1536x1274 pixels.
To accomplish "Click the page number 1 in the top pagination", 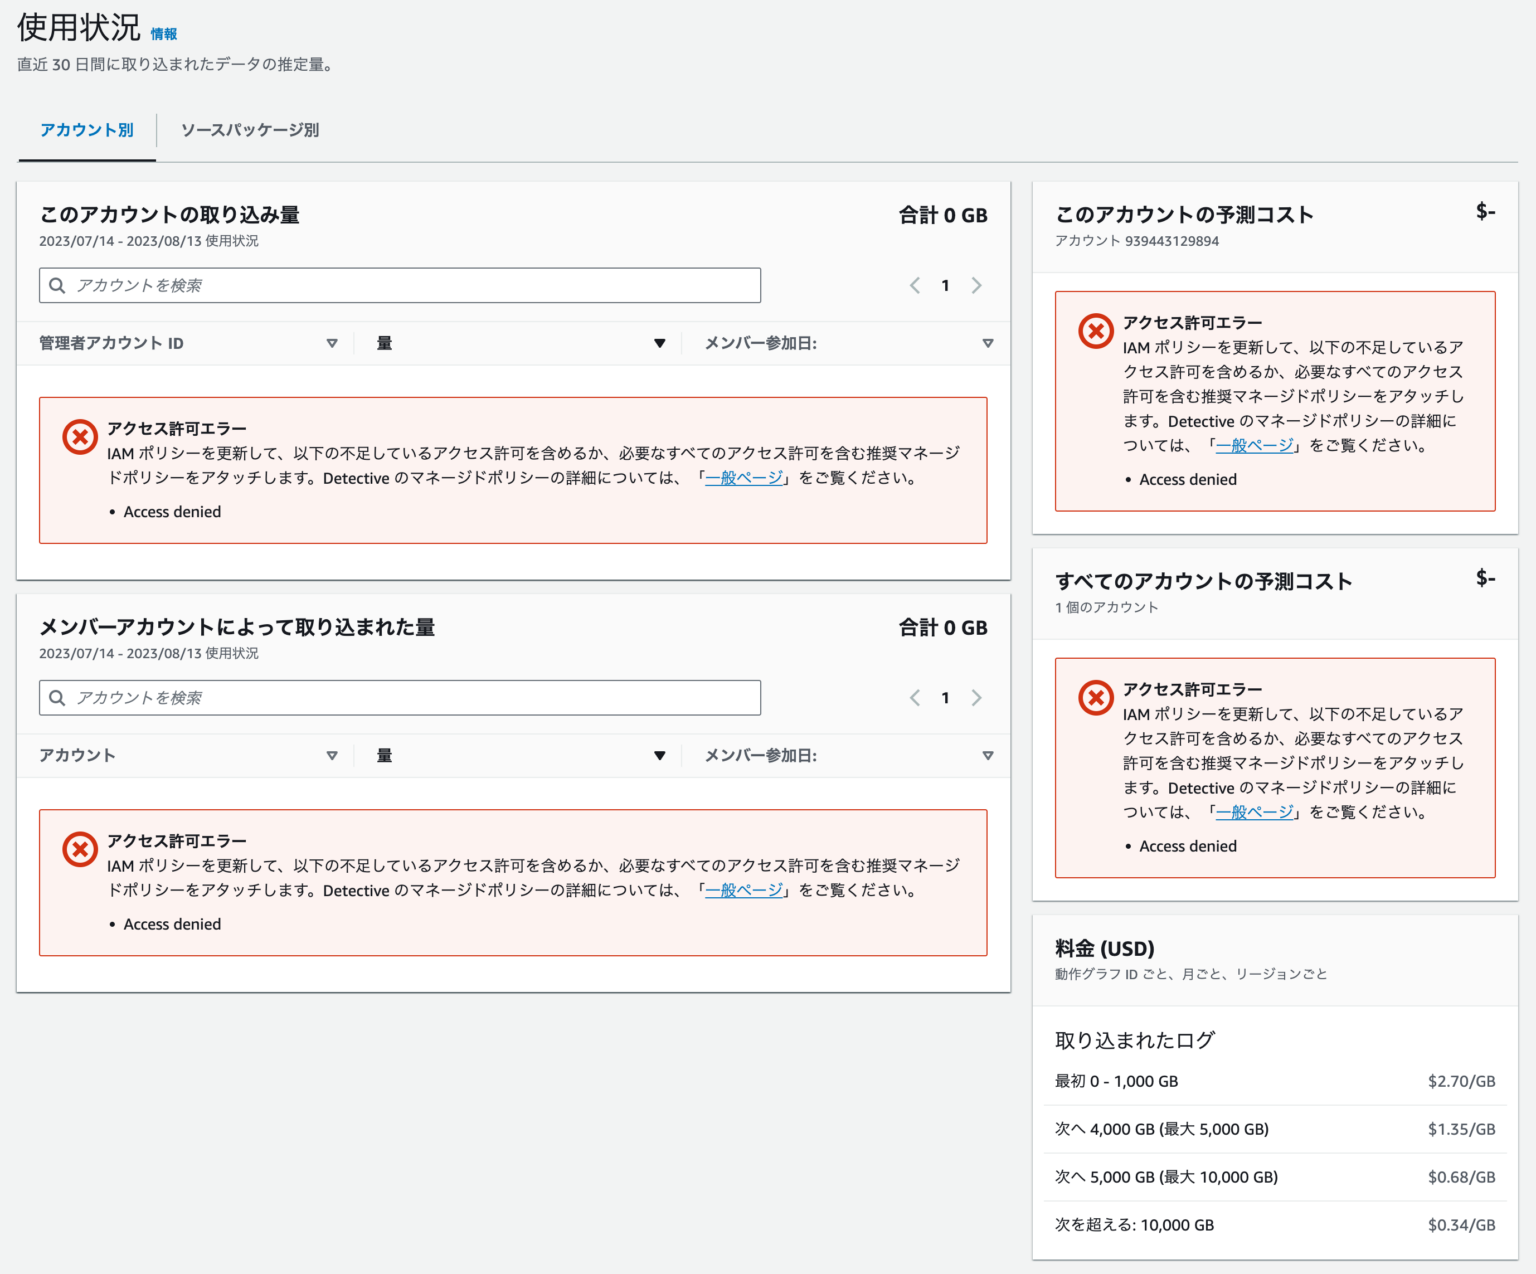I will pyautogui.click(x=945, y=285).
